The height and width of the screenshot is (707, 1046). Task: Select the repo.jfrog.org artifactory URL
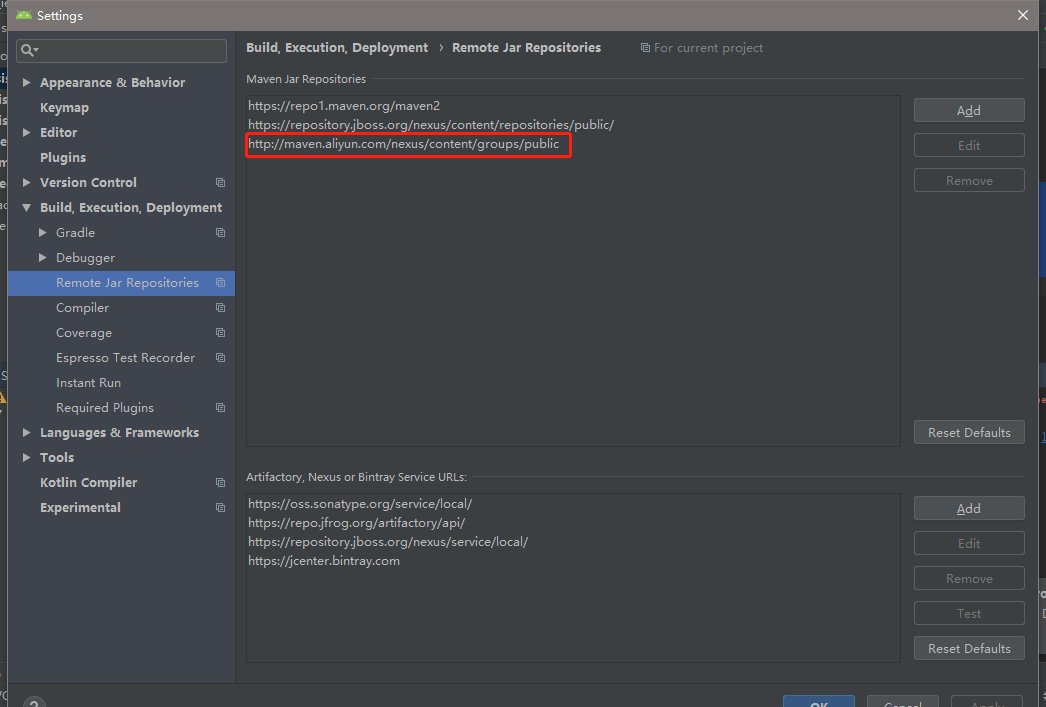coord(356,523)
